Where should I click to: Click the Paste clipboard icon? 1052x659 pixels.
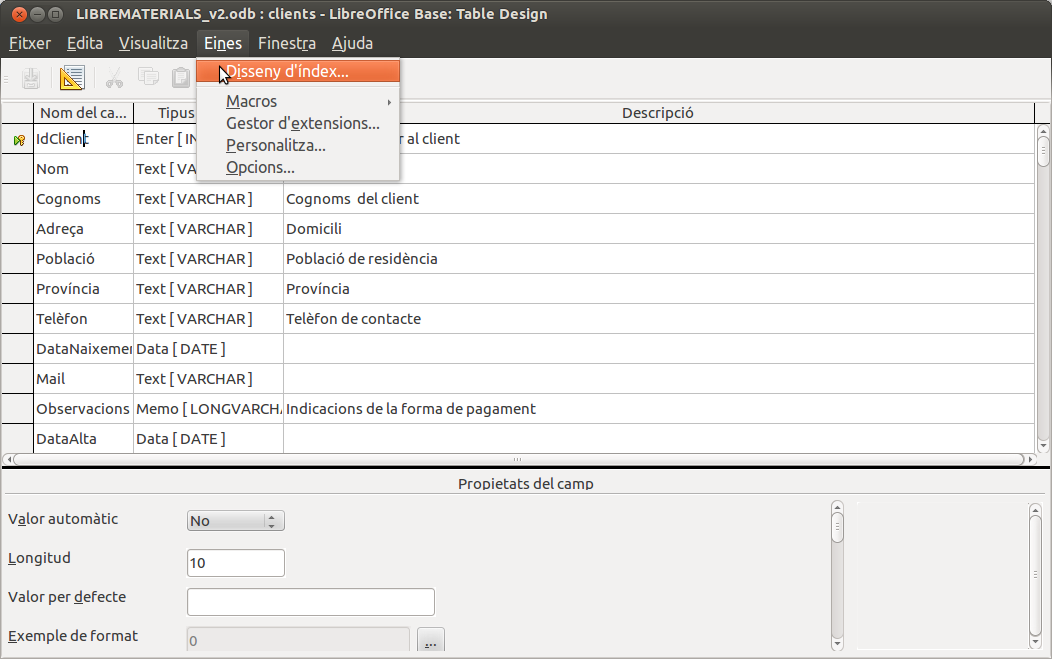click(180, 78)
